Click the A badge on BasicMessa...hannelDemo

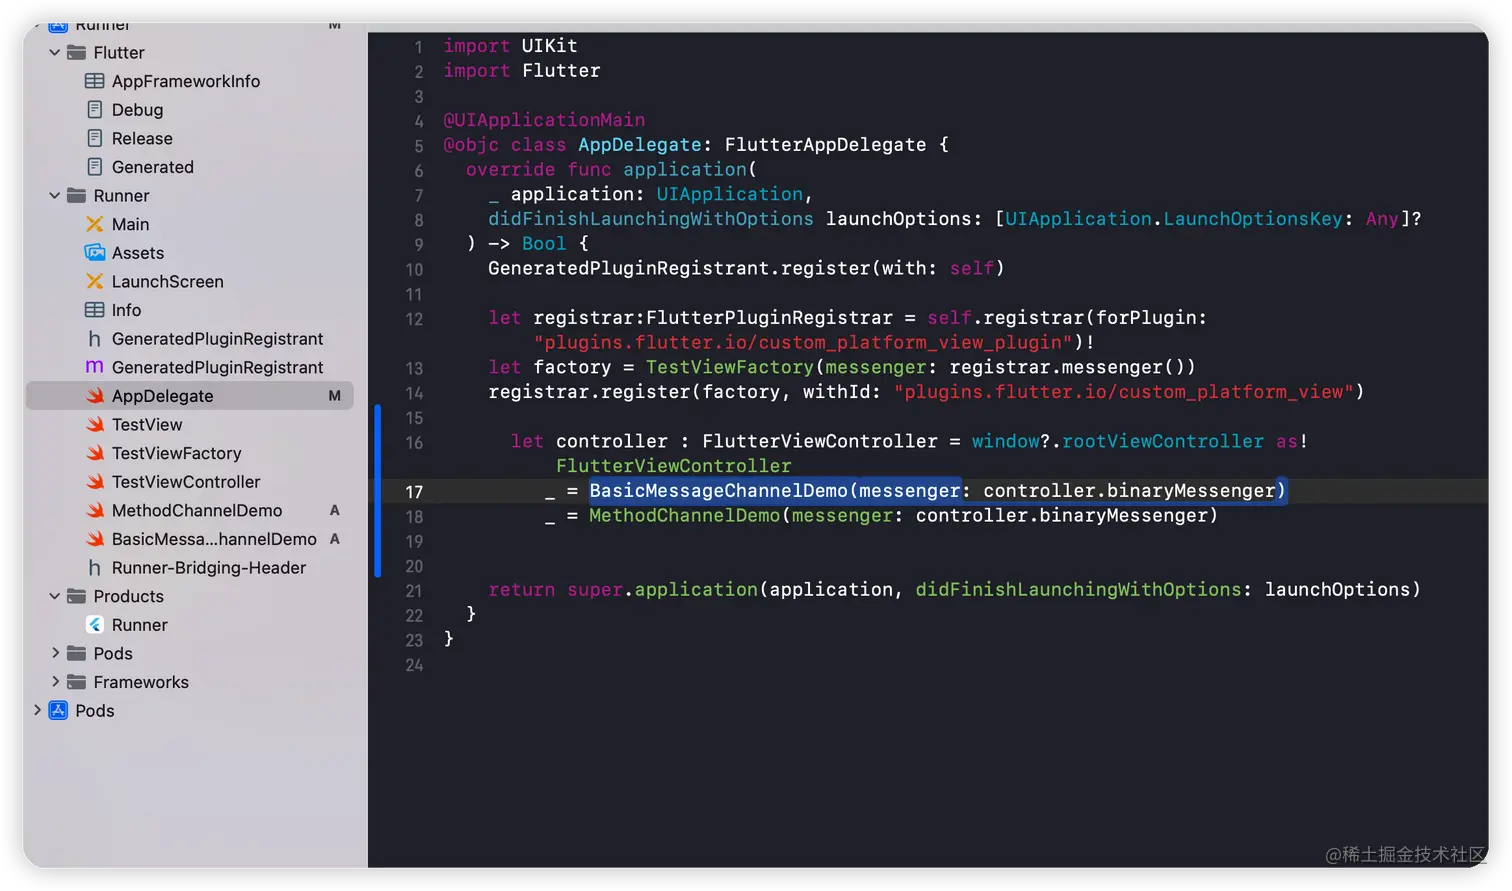(x=335, y=539)
